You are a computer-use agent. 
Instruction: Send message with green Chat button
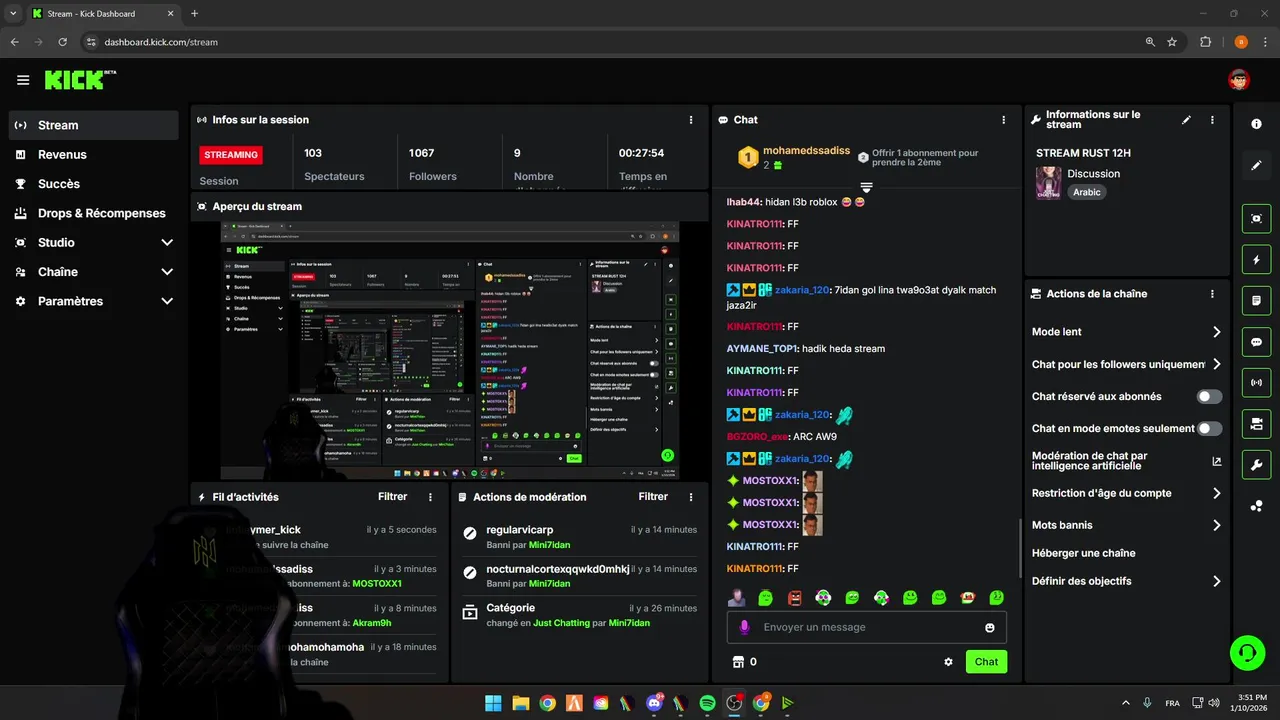pyautogui.click(x=986, y=662)
